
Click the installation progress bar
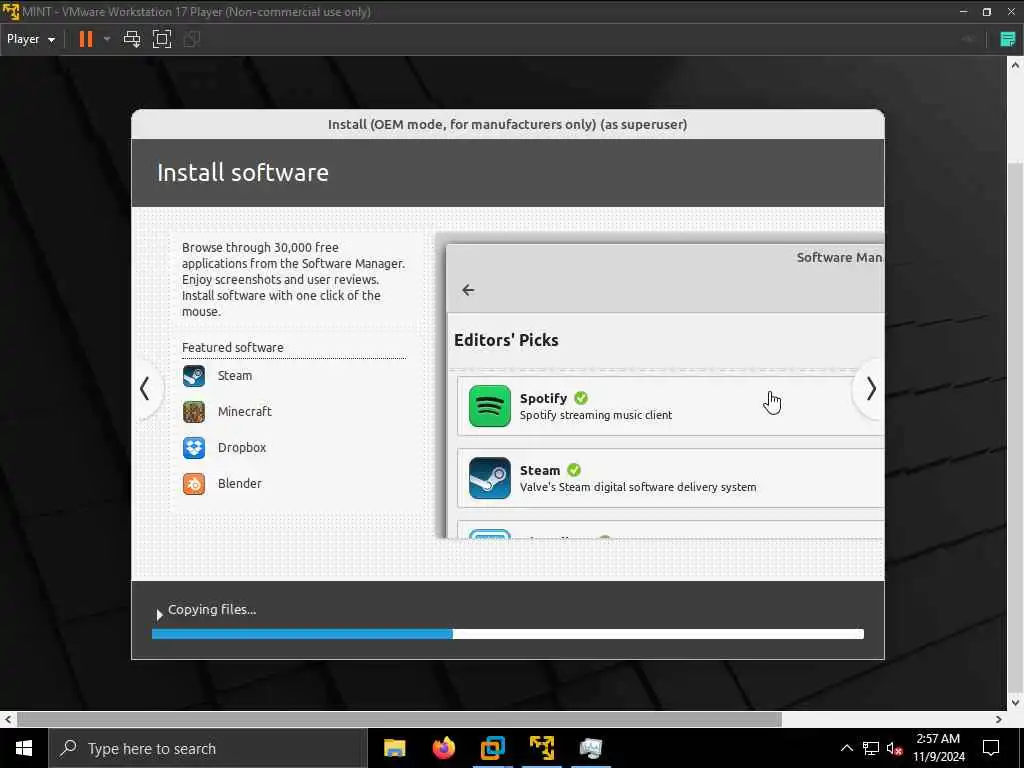coord(508,634)
